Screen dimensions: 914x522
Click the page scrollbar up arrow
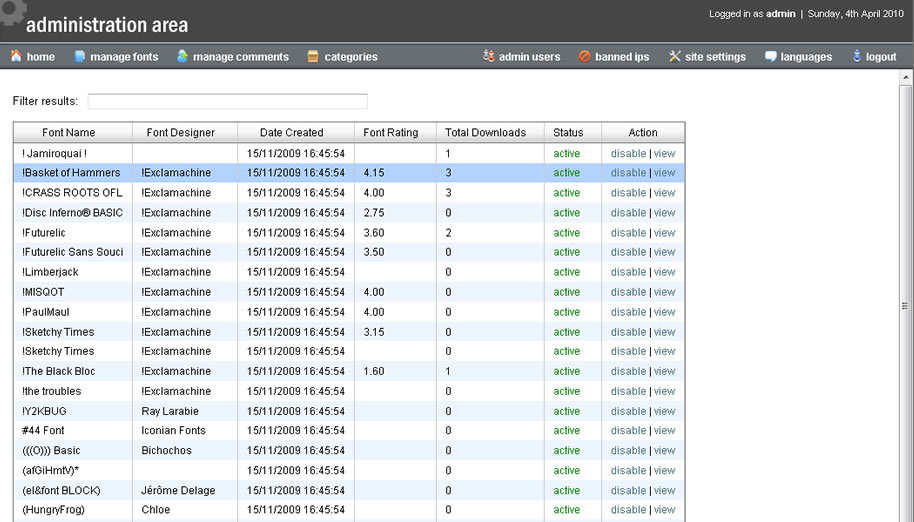(x=905, y=77)
